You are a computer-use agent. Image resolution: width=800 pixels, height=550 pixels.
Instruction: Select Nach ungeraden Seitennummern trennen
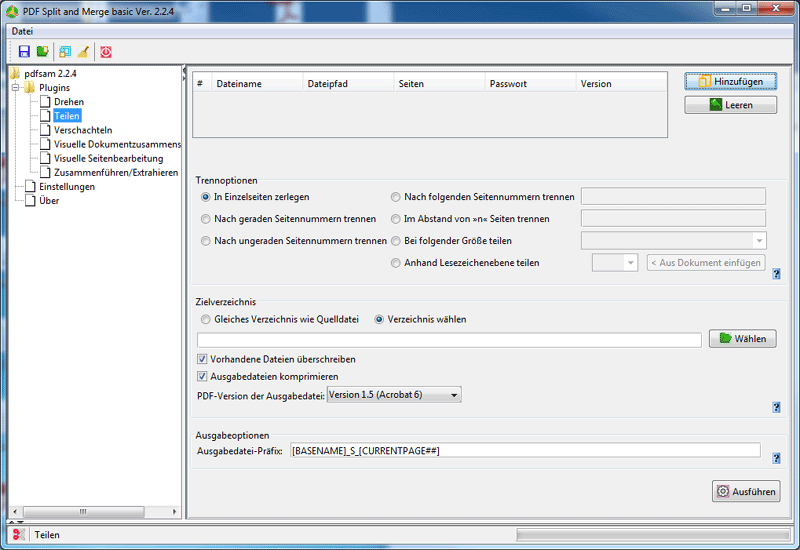[206, 241]
